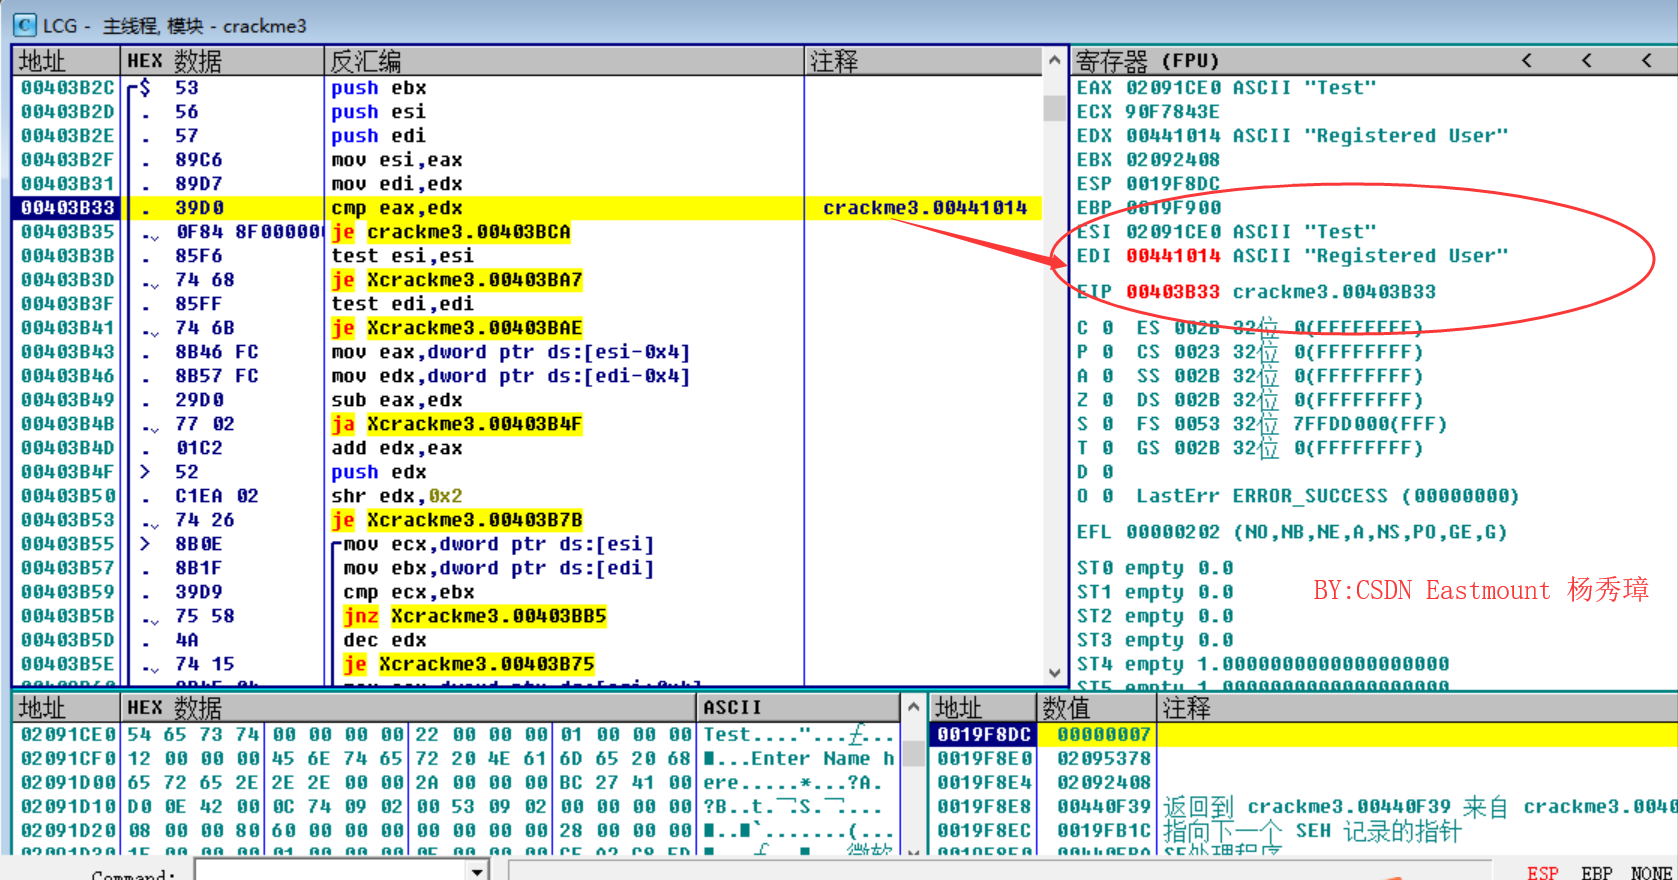Select the 'je Xcrackme3.00403BA7' instruction
The image size is (1678, 880).
(x=457, y=280)
